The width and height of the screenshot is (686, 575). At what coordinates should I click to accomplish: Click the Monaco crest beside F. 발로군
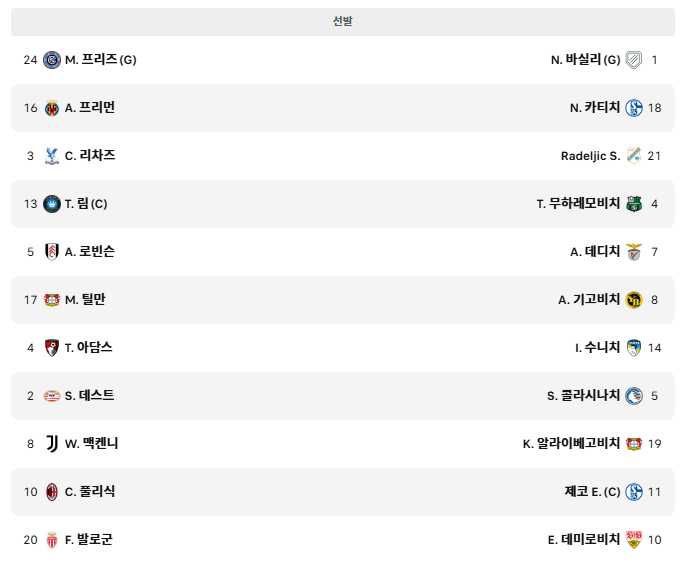coord(52,540)
